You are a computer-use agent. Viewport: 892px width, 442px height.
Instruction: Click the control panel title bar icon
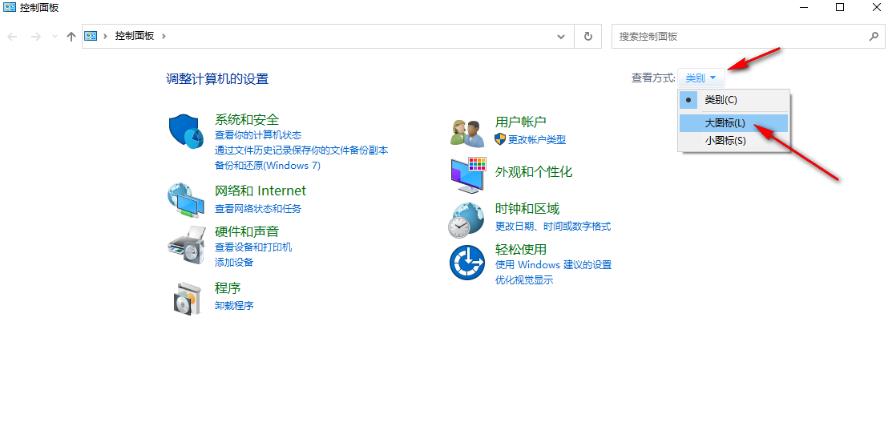(10, 7)
